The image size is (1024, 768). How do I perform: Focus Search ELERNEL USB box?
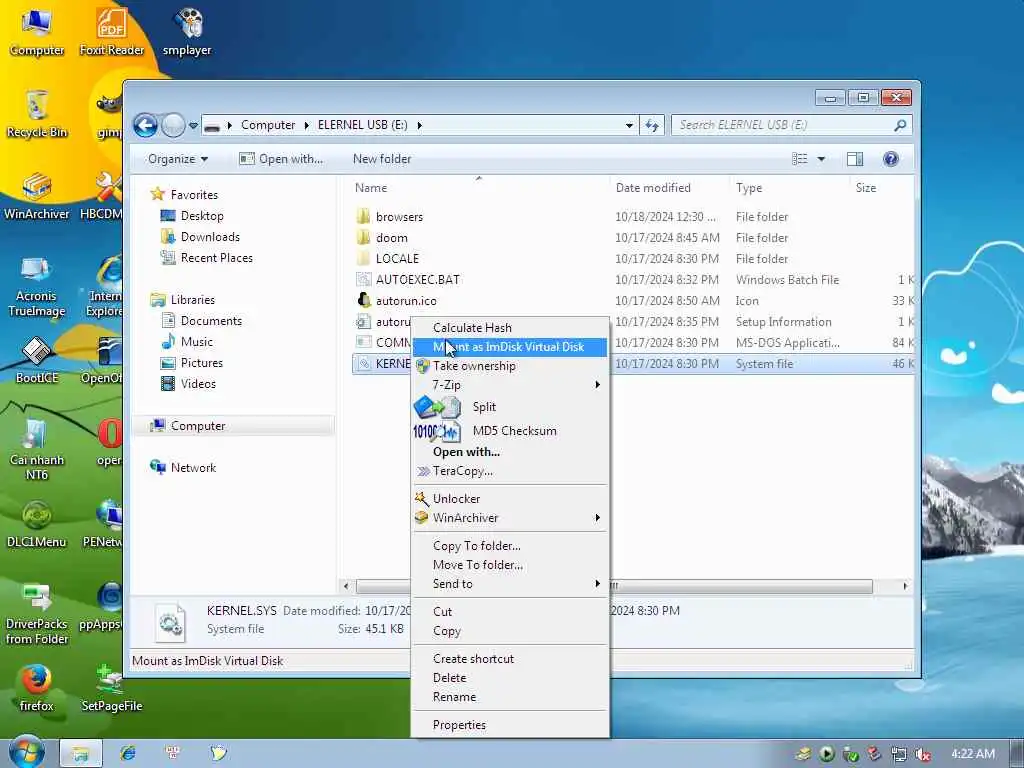click(x=784, y=125)
